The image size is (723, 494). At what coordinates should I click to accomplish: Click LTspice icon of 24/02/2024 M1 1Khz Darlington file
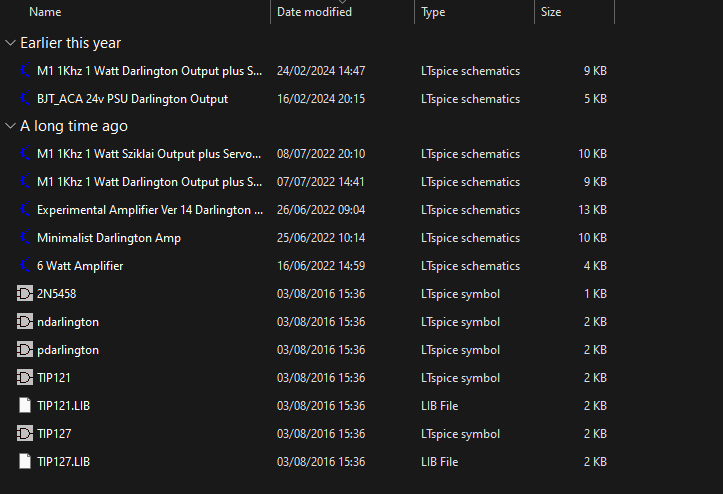[x=25, y=71]
